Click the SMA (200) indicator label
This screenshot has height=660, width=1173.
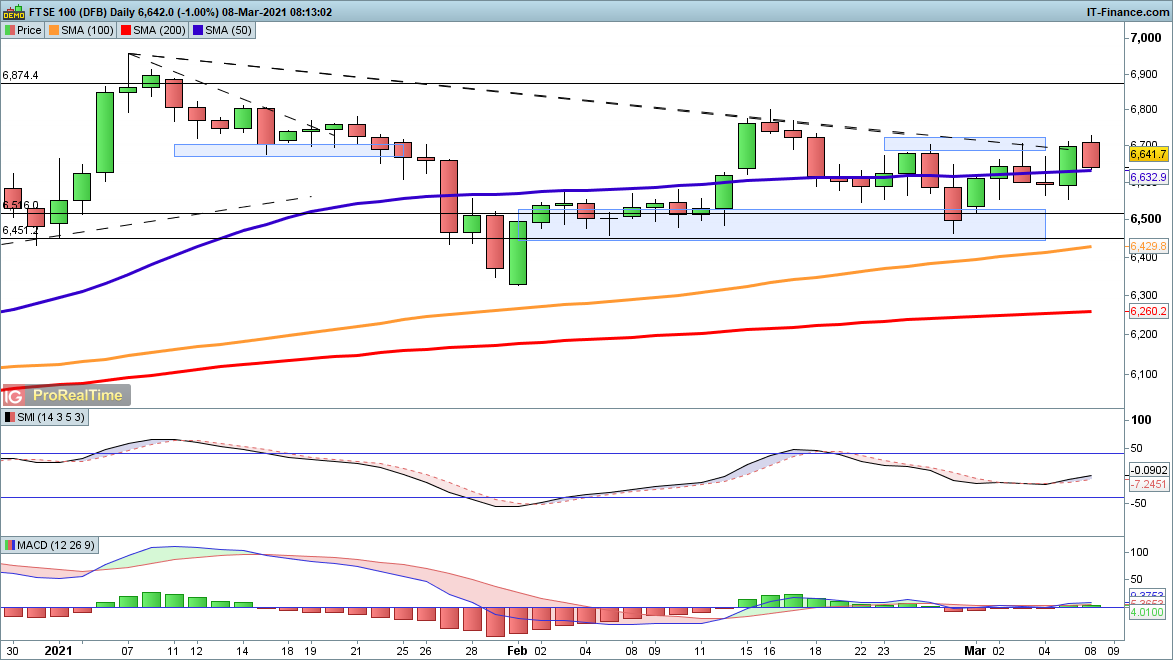[161, 30]
